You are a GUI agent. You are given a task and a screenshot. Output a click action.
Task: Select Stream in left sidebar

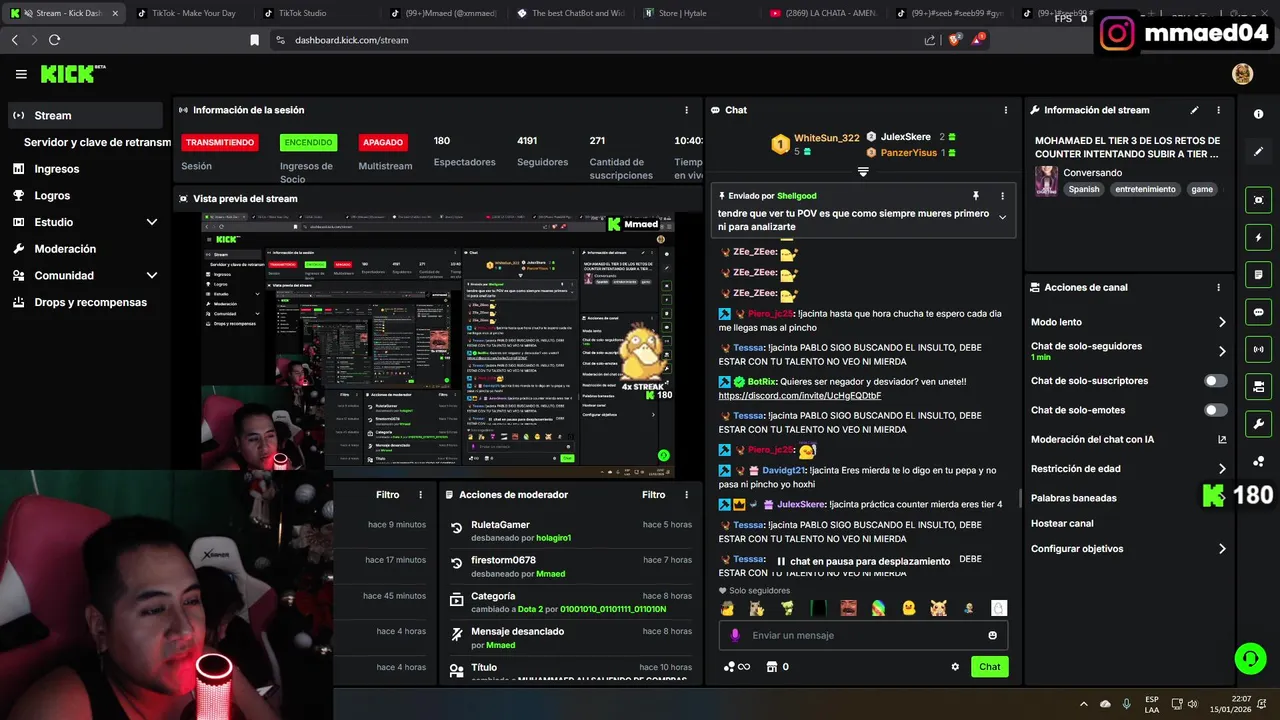[85, 115]
